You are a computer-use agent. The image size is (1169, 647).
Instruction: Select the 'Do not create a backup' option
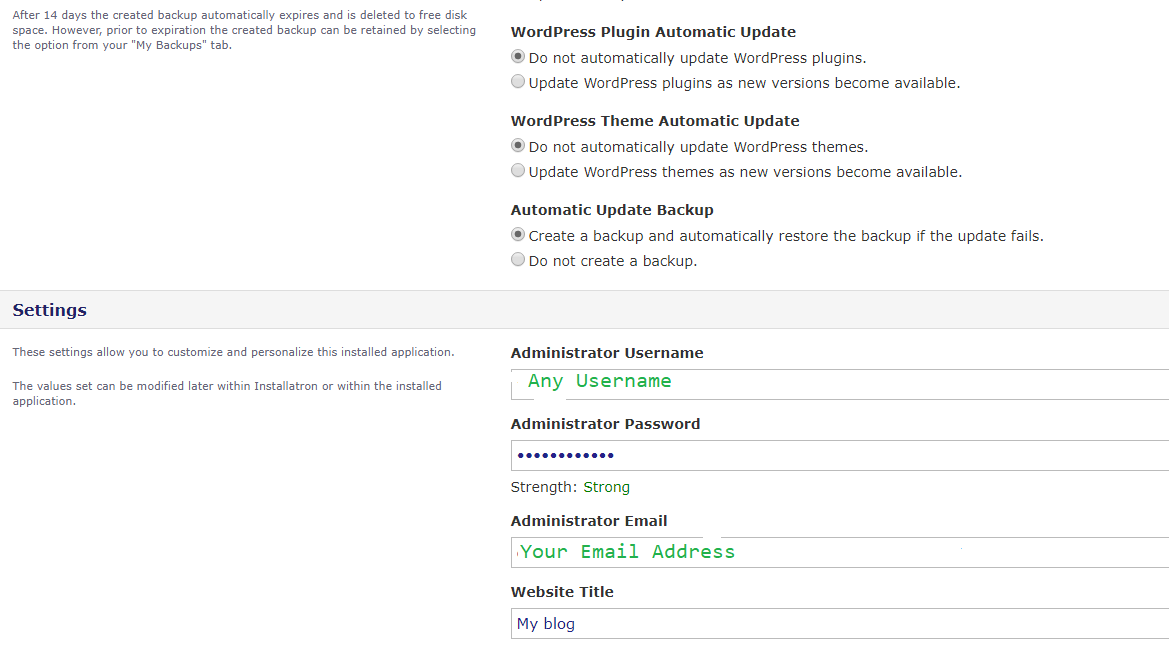point(518,261)
